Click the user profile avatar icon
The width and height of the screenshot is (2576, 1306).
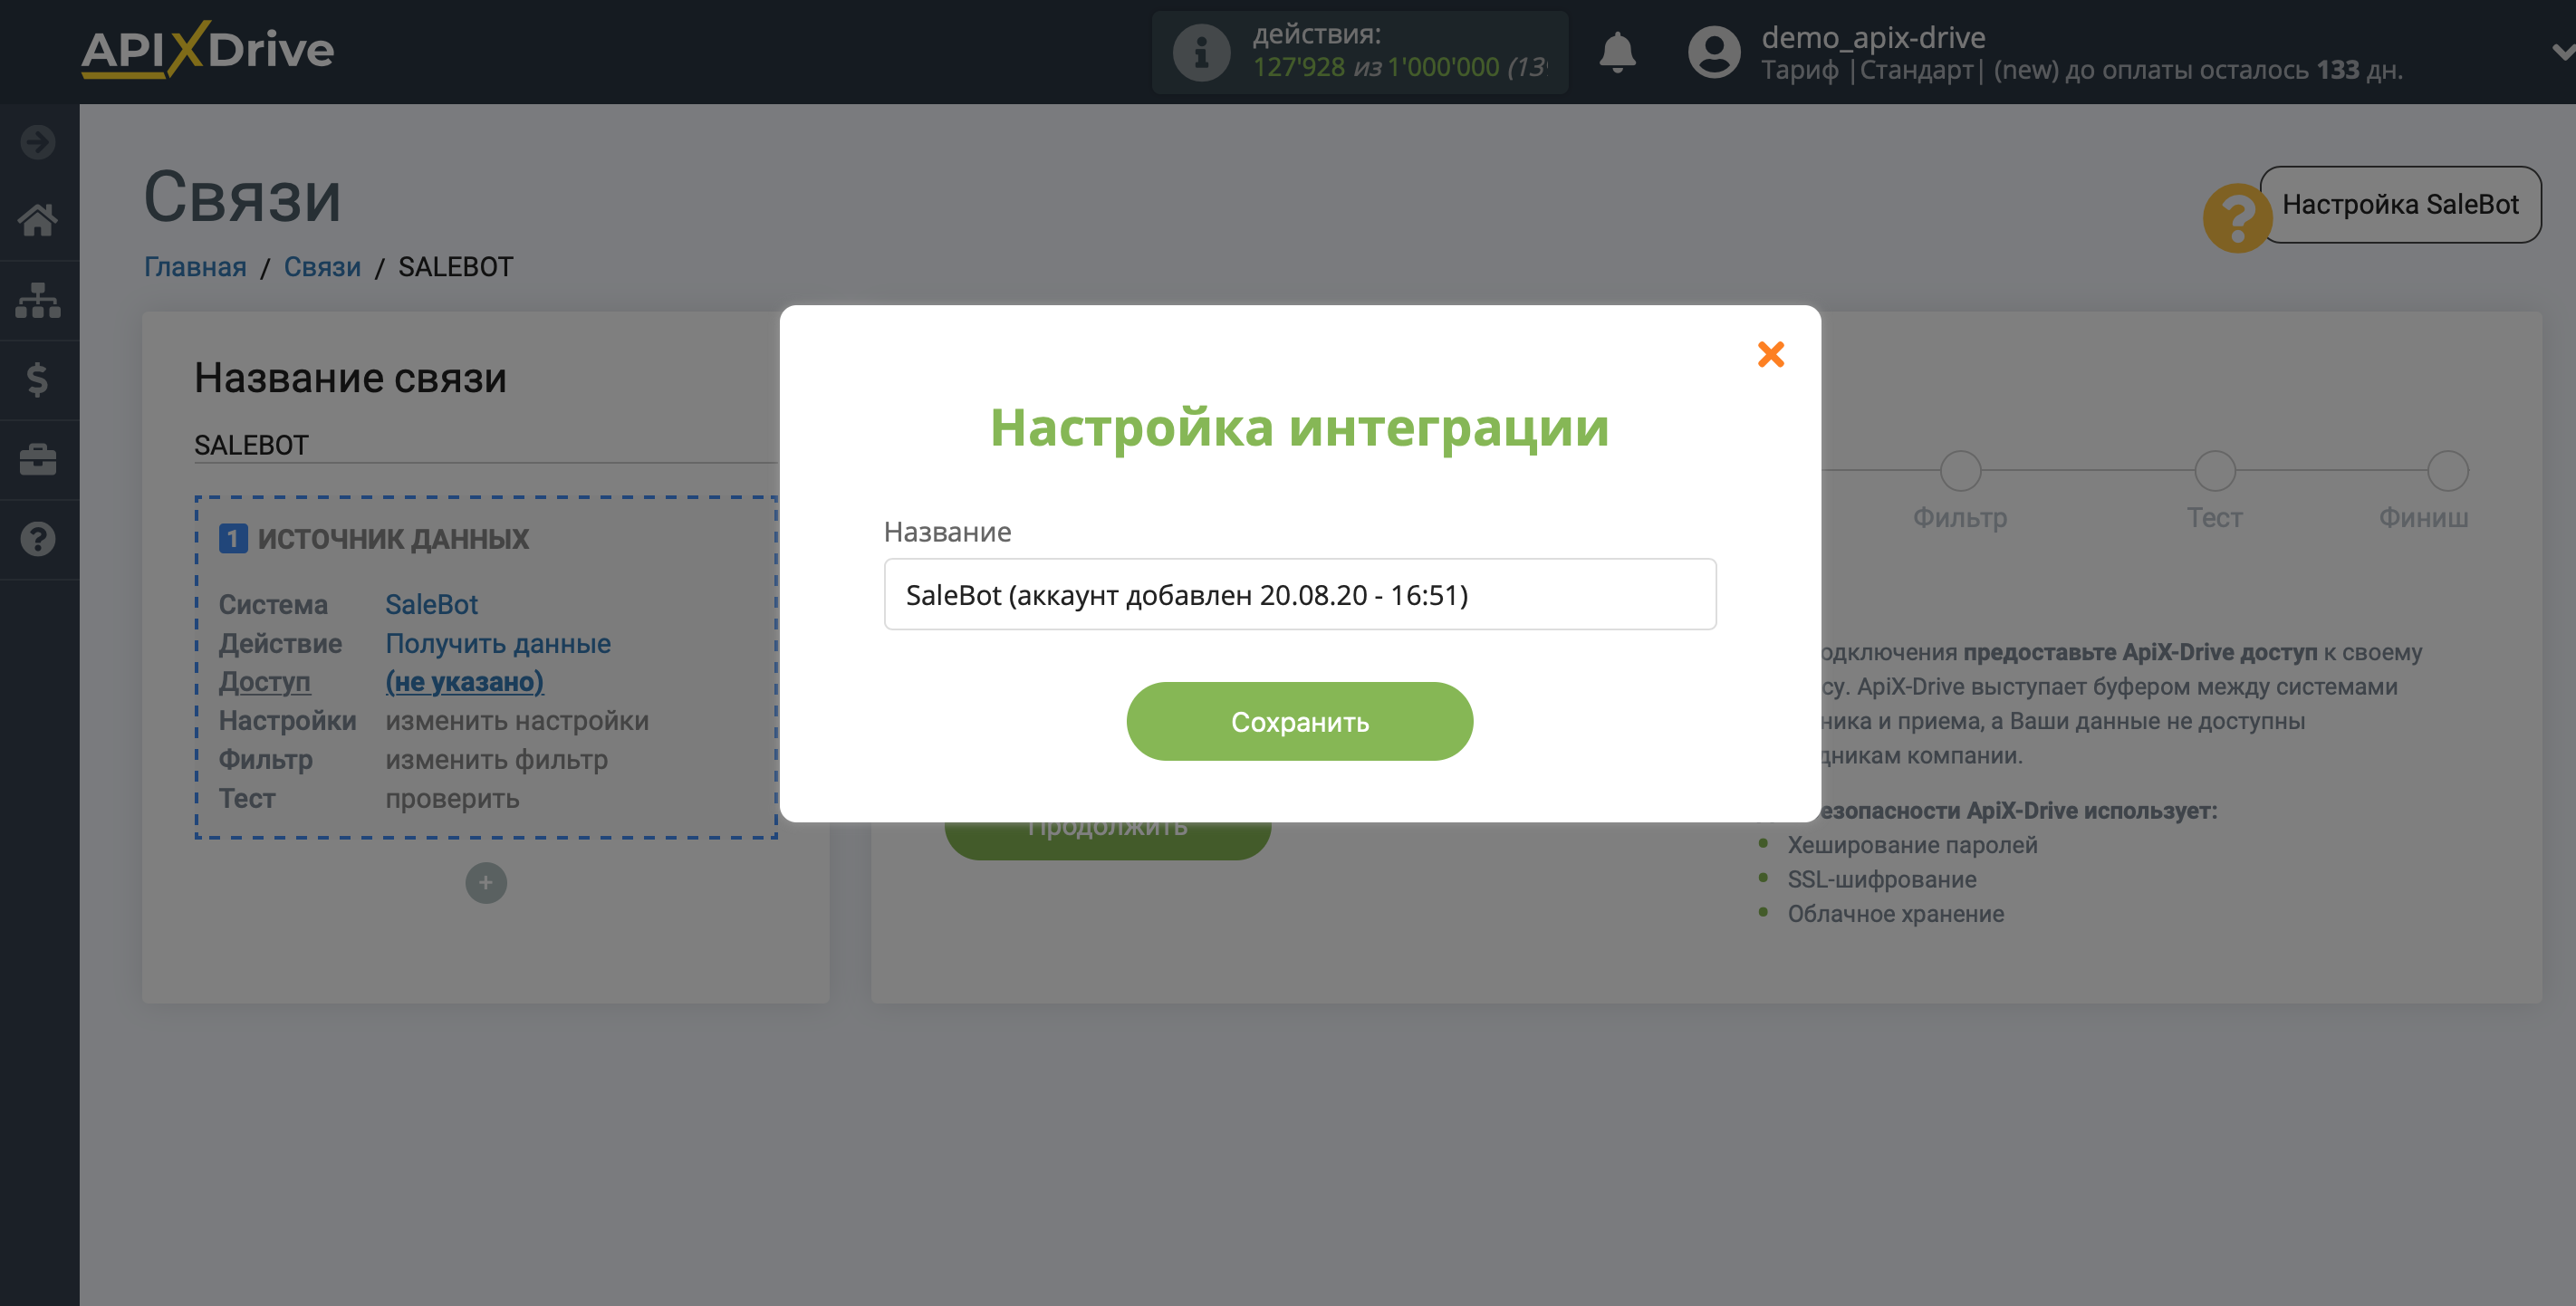click(x=1713, y=52)
